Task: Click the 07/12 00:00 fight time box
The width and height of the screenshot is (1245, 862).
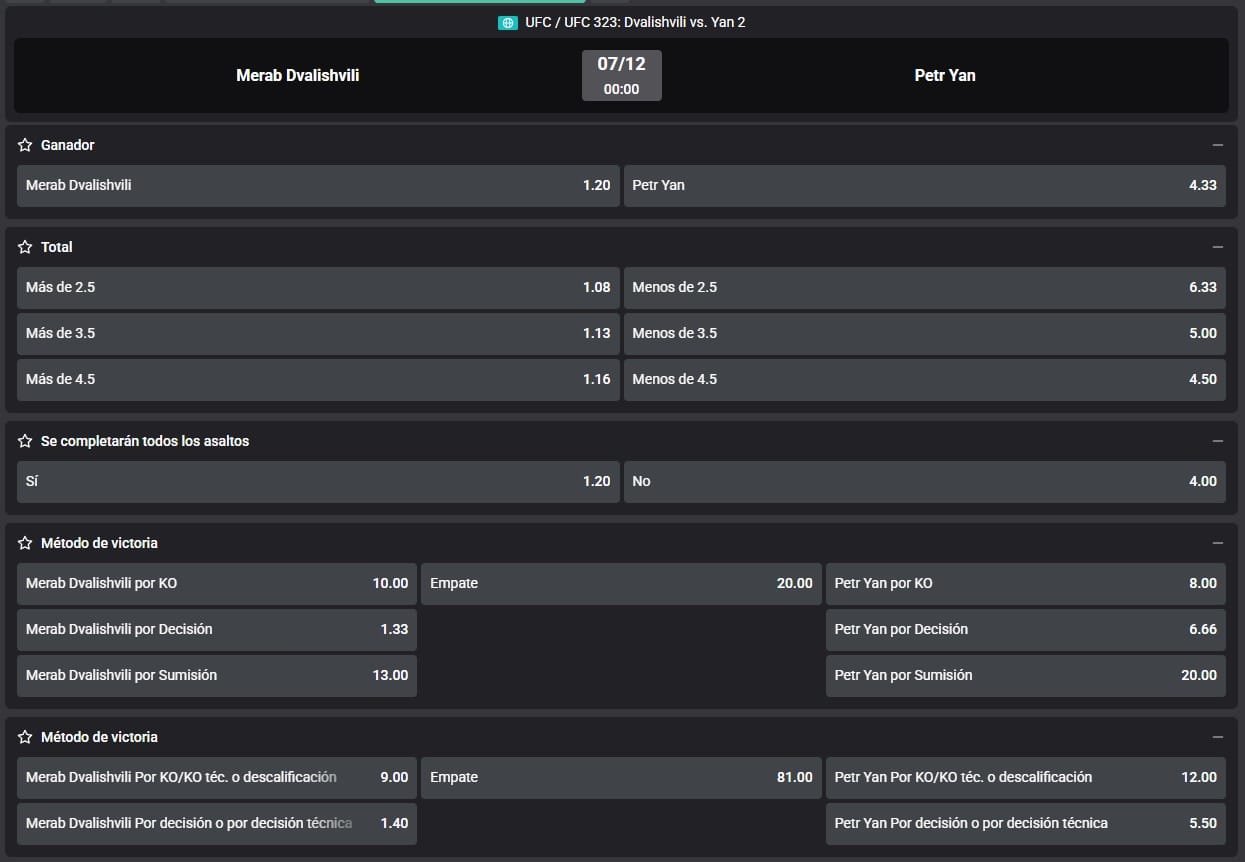Action: 621,76
